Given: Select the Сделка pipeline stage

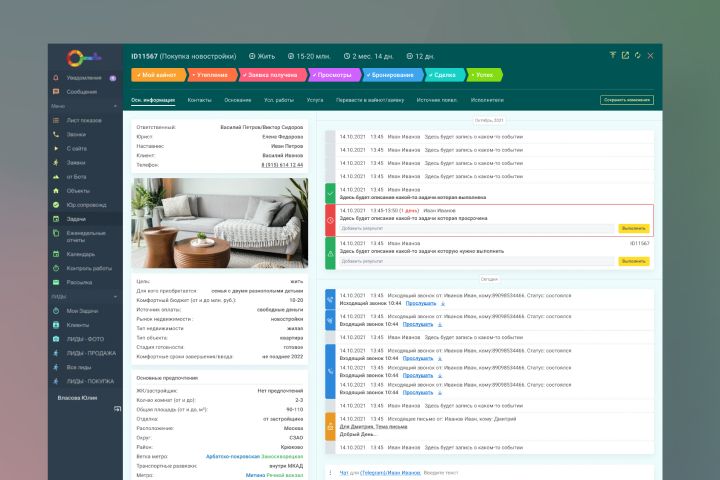Looking at the screenshot, I should 444,75.
